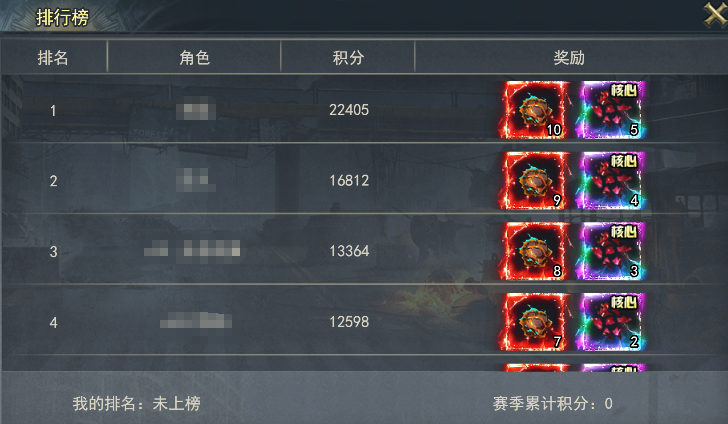The image size is (728, 424).
Task: Close the 排行榜 leaderboard window
Action: pyautogui.click(x=715, y=14)
